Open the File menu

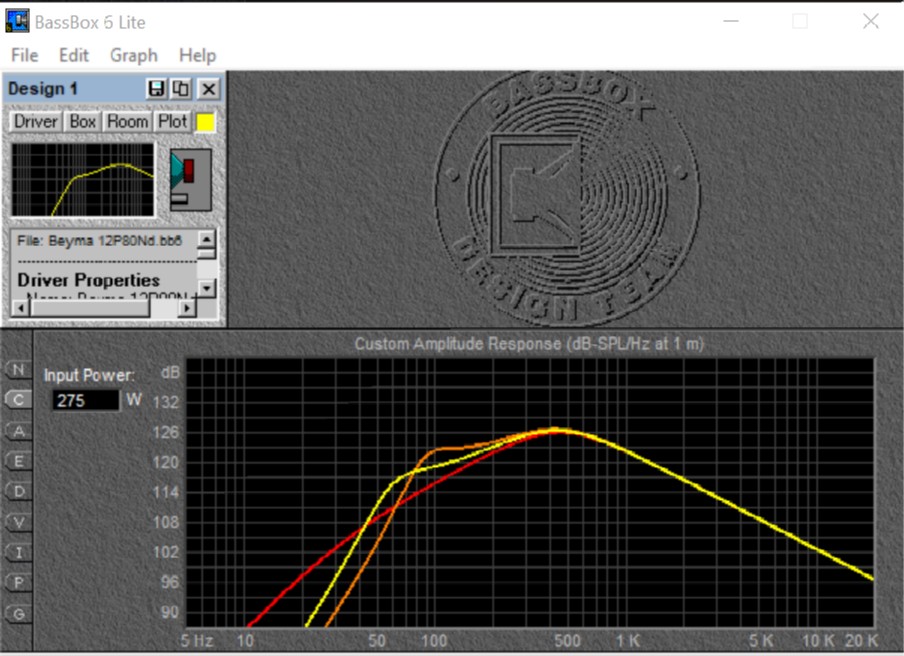[x=24, y=55]
